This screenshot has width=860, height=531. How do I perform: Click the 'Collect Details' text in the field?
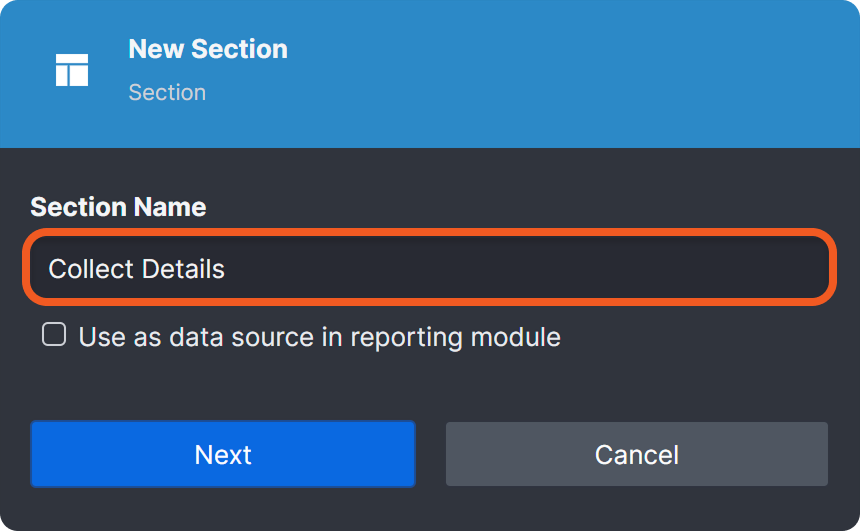pos(136,269)
